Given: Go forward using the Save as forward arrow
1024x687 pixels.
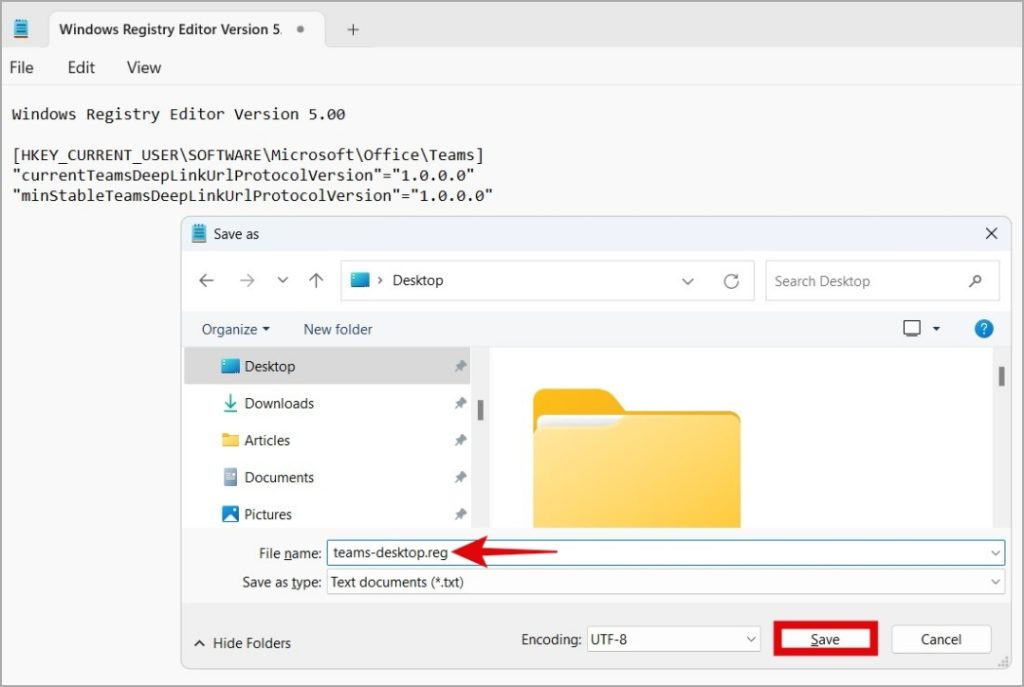Looking at the screenshot, I should tap(247, 281).
